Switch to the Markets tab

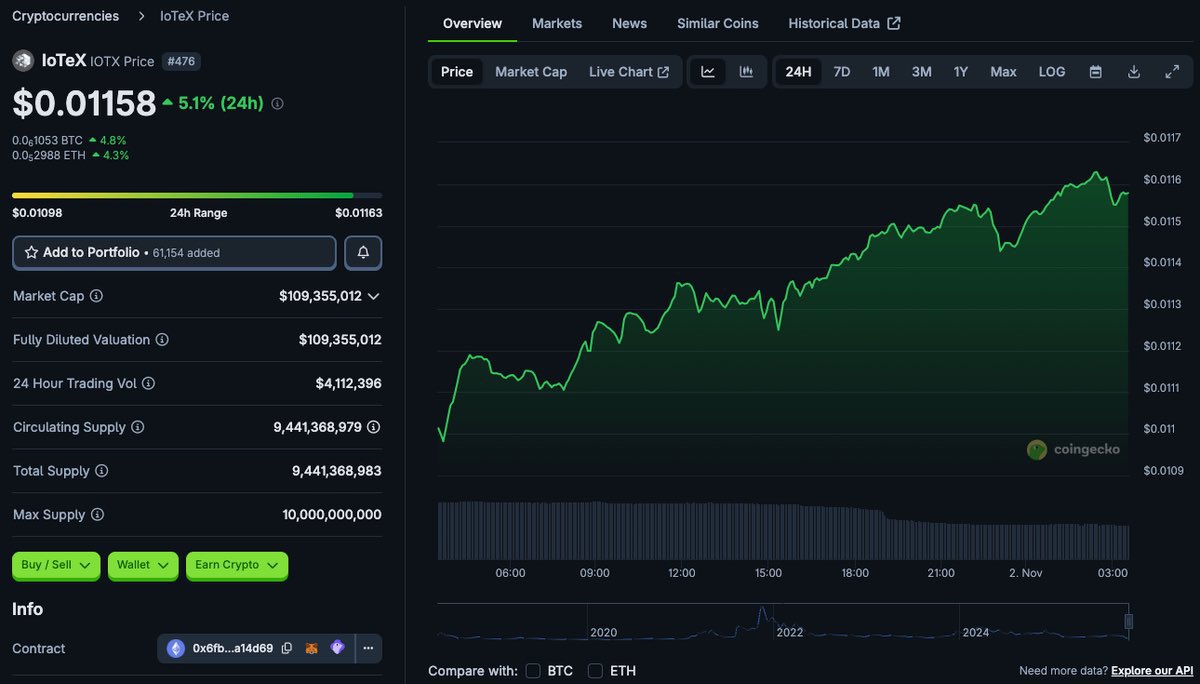click(x=557, y=23)
